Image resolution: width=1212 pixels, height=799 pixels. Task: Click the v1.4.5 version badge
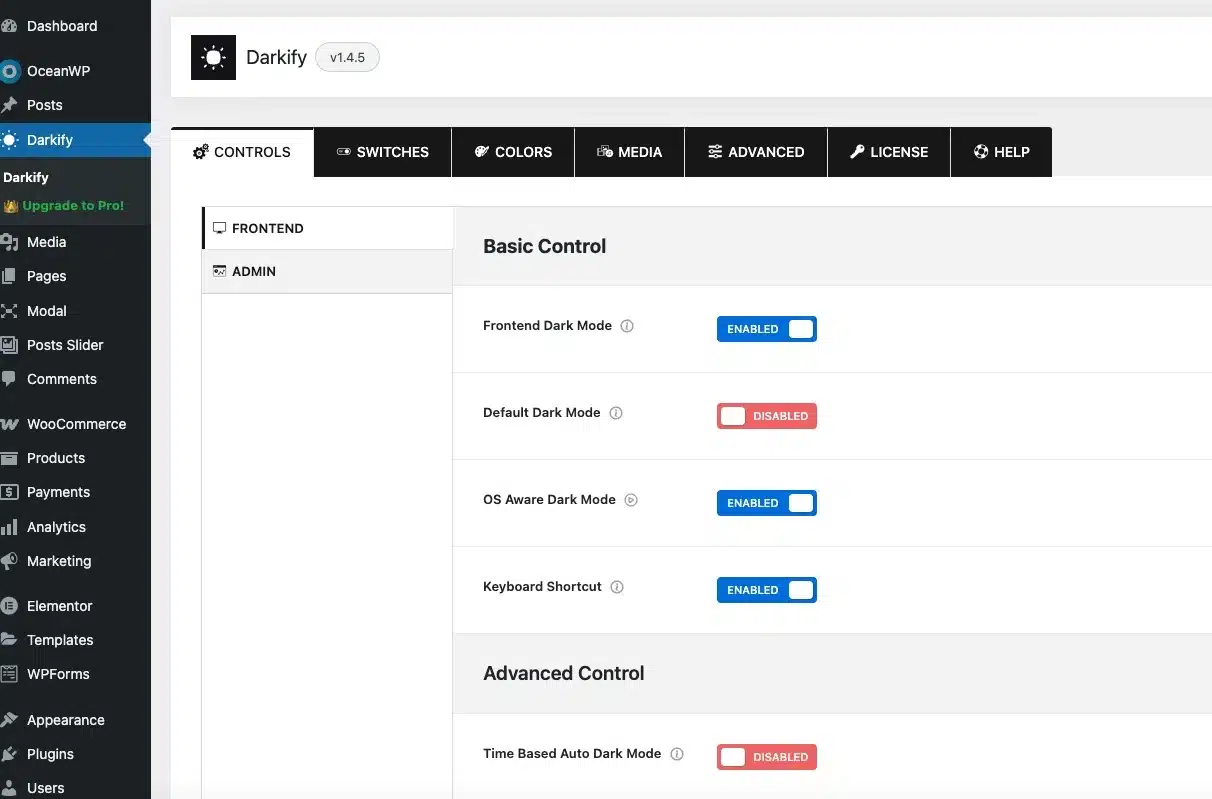347,58
